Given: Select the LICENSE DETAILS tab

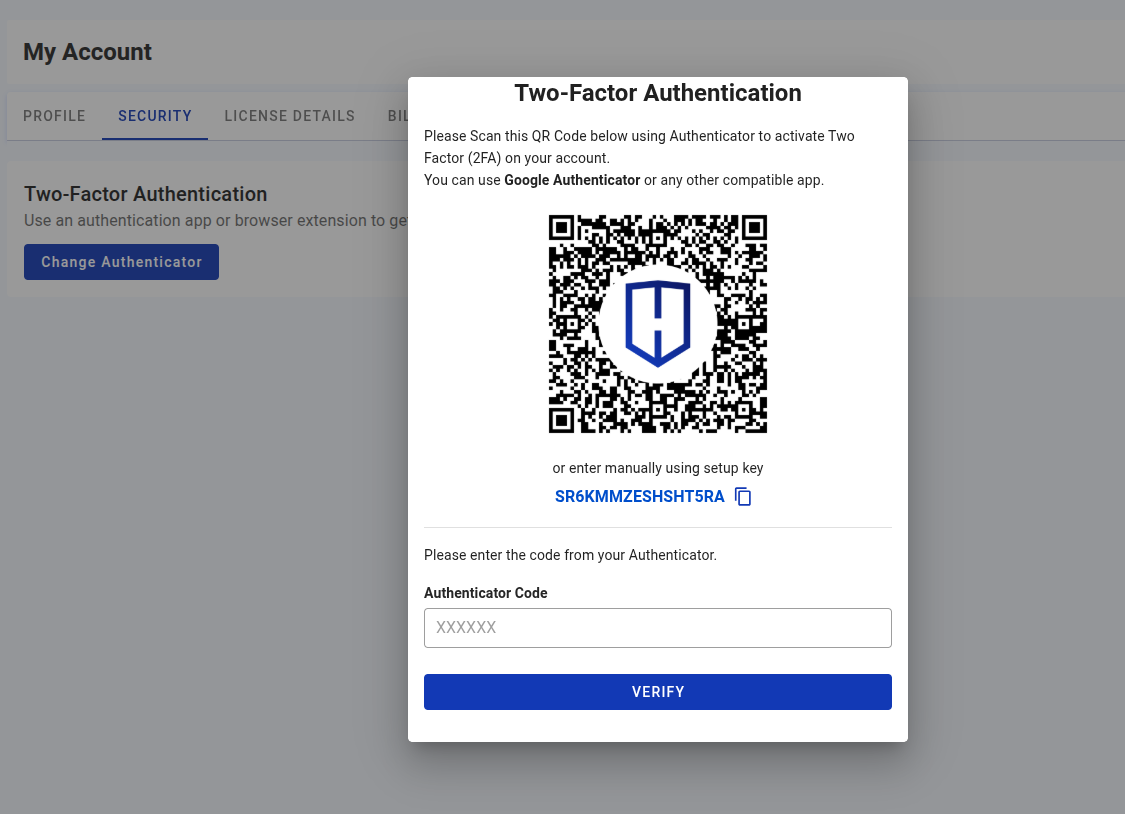Looking at the screenshot, I should [x=289, y=116].
